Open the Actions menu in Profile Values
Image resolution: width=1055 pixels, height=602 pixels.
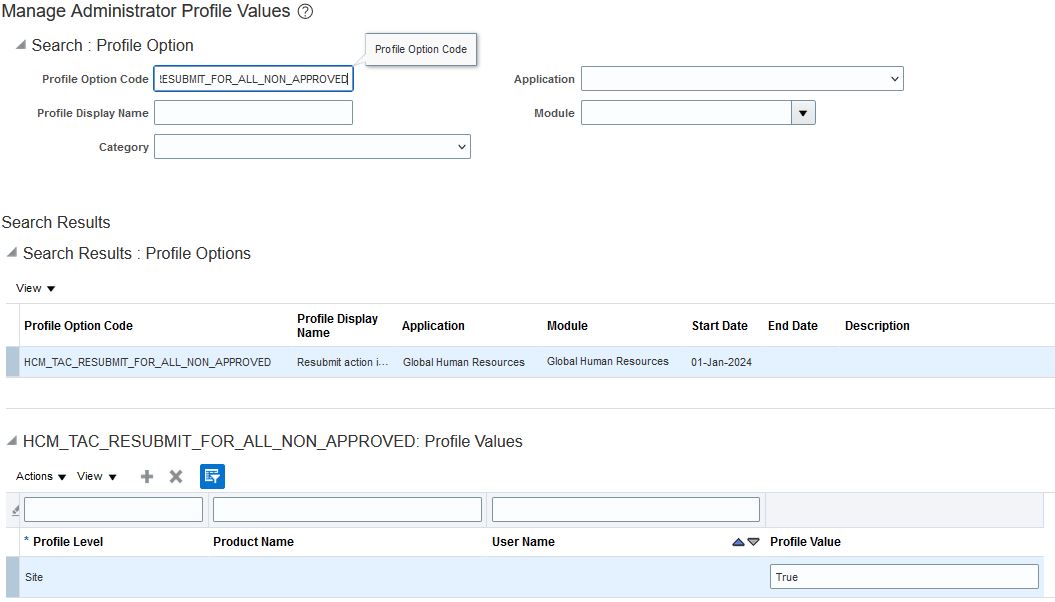pos(41,477)
